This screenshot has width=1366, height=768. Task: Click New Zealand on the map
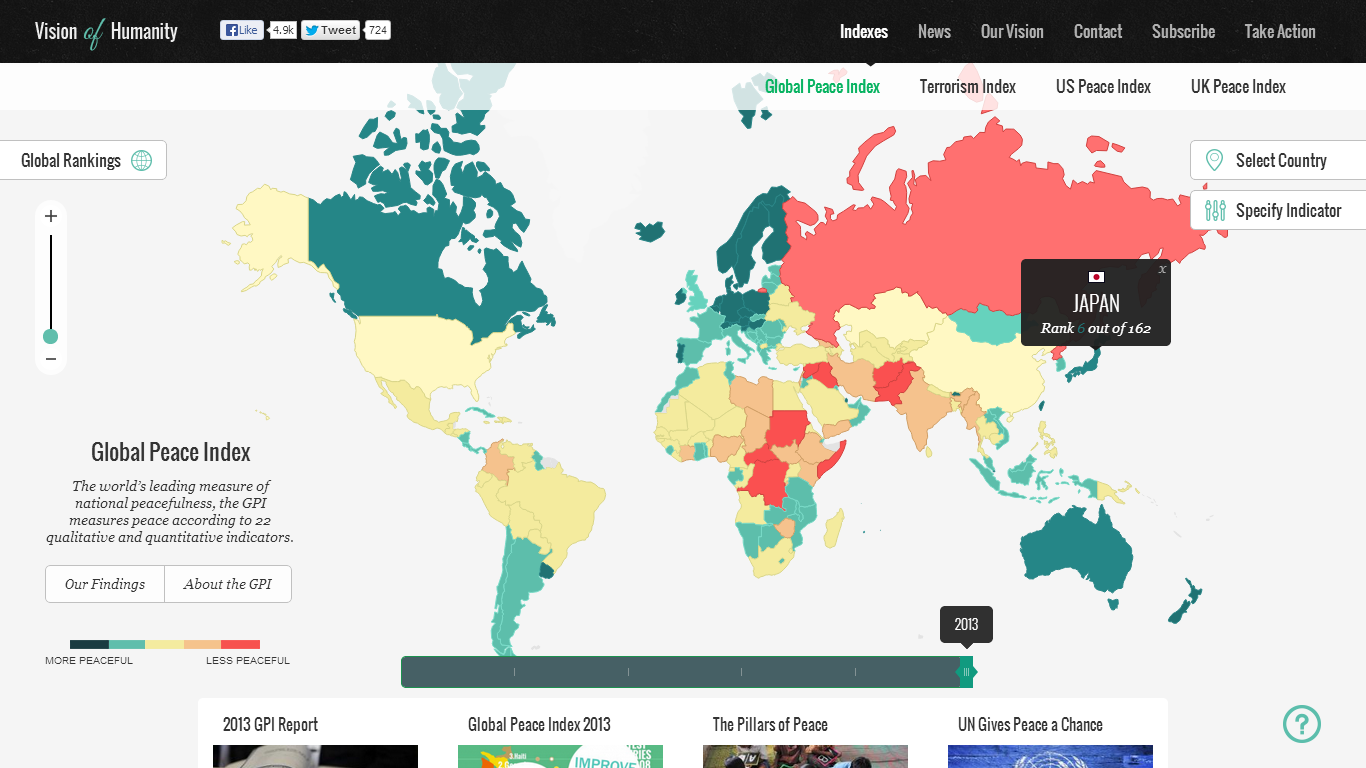pos(1185,603)
